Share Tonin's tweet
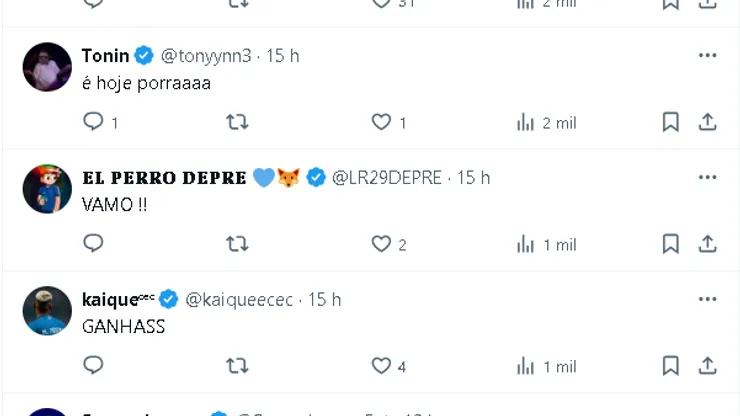 (708, 122)
